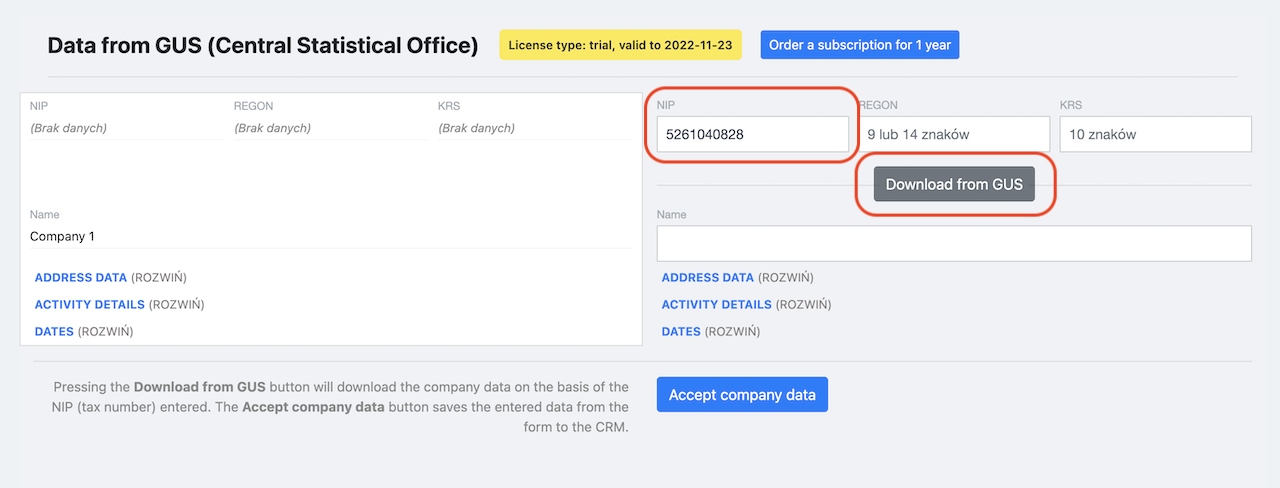Expand ACTIVITY DETAILS in the left company panel
Viewport: 1280px width, 488px height.
pos(90,305)
